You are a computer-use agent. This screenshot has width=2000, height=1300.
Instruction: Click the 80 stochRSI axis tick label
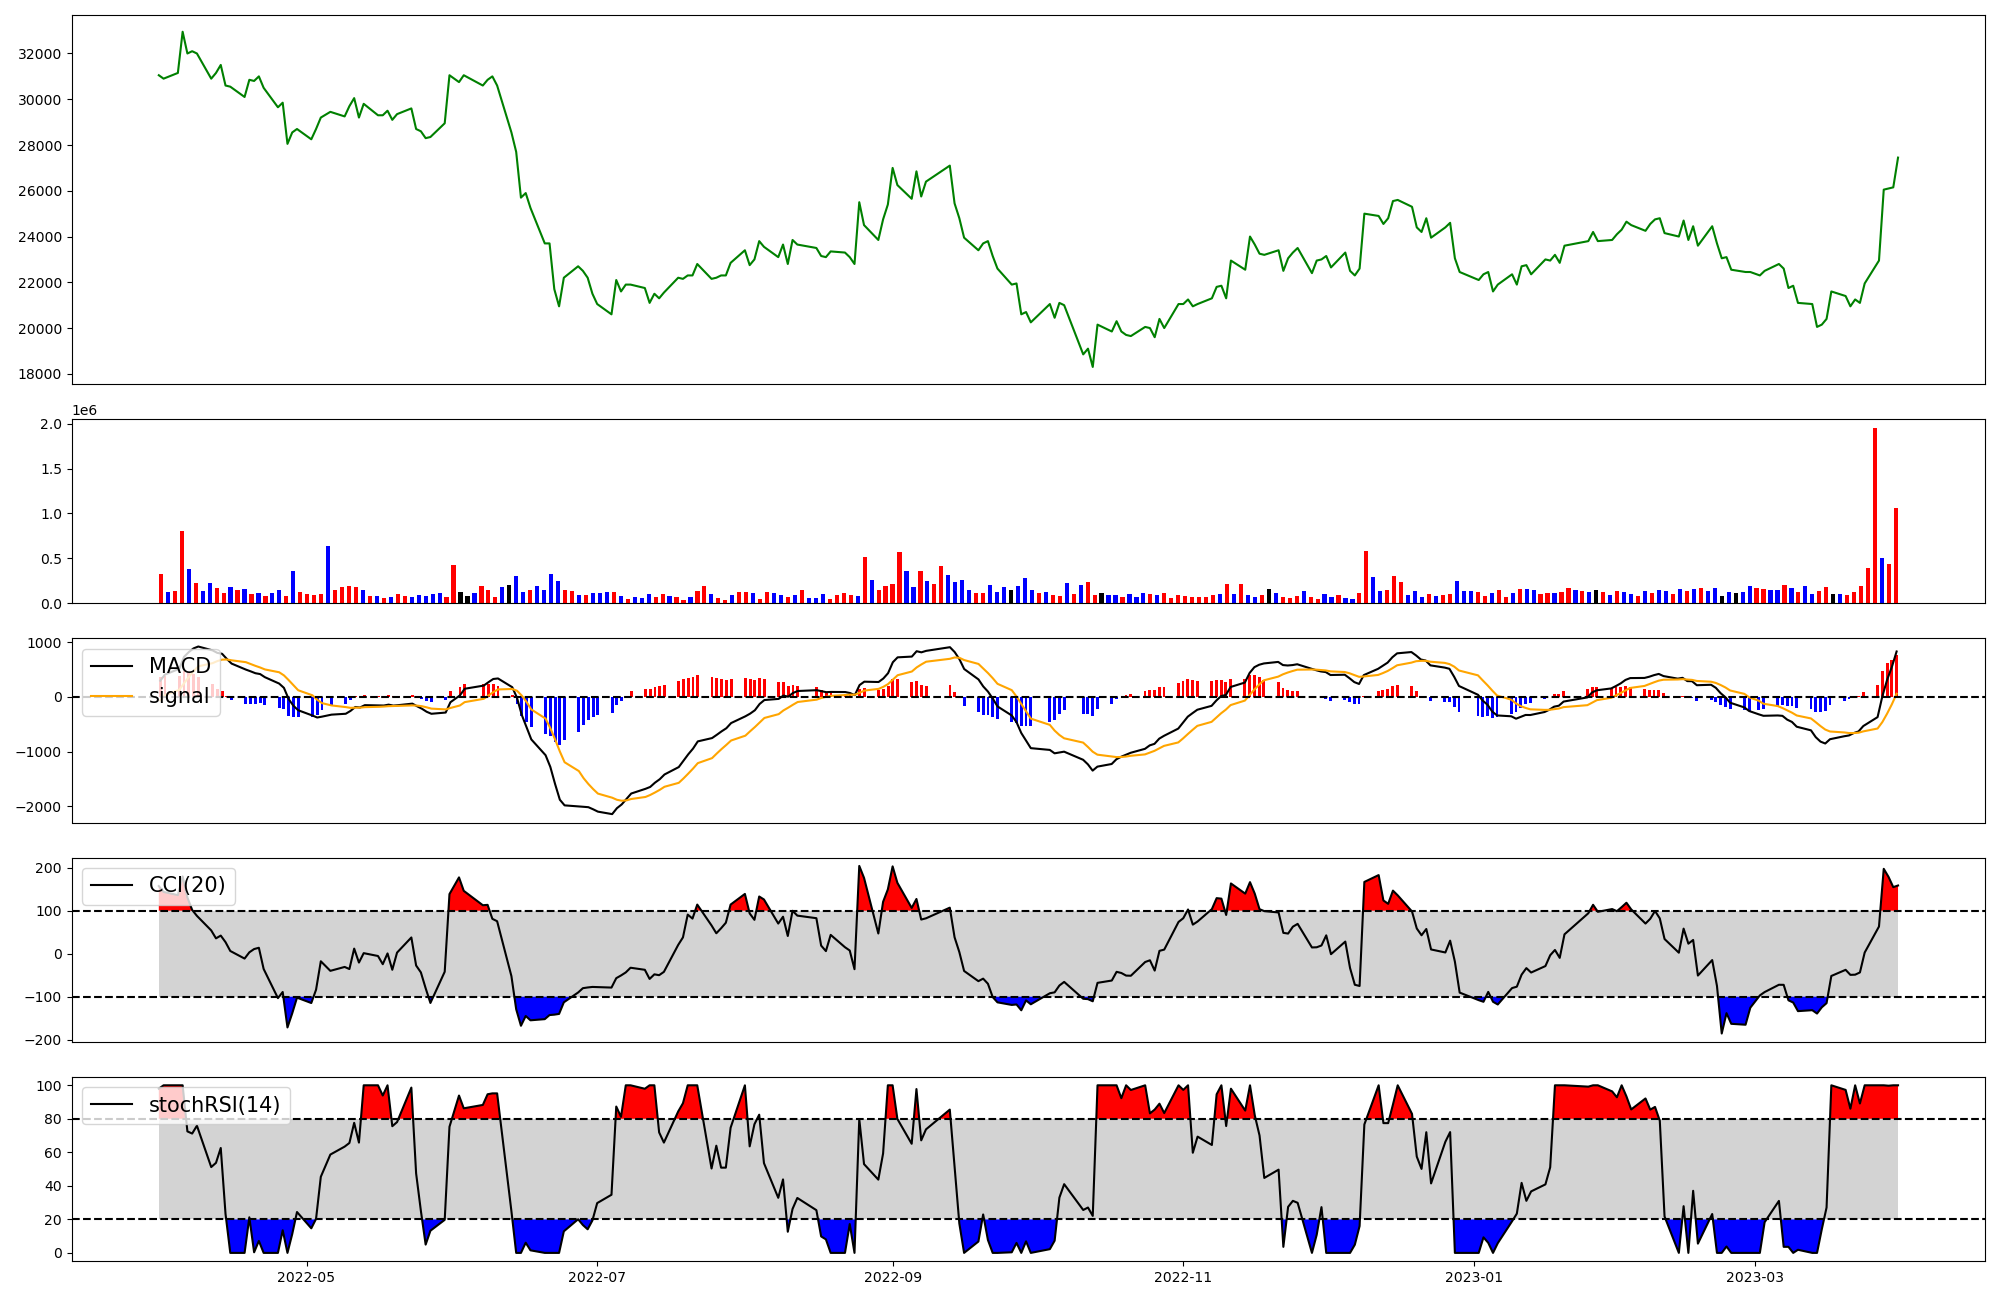[53, 1120]
